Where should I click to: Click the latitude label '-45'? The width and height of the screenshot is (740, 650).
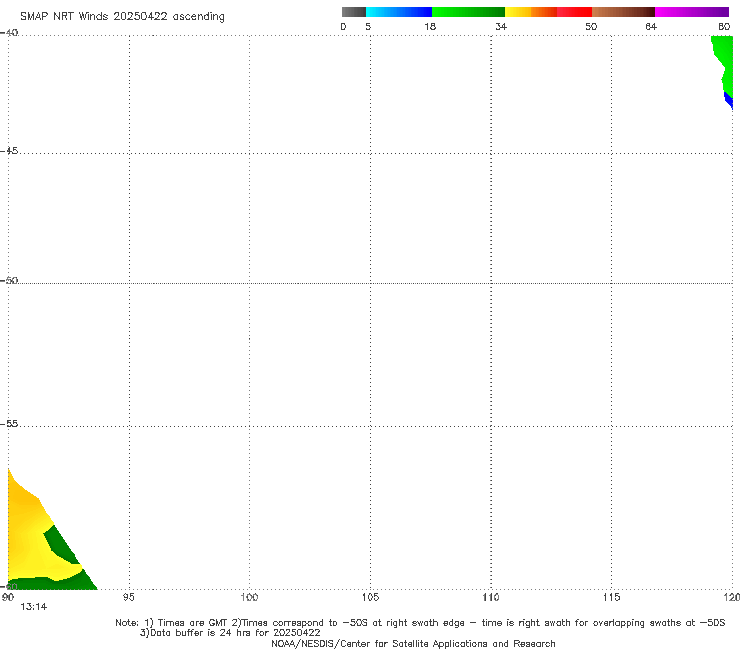[x=9, y=151]
